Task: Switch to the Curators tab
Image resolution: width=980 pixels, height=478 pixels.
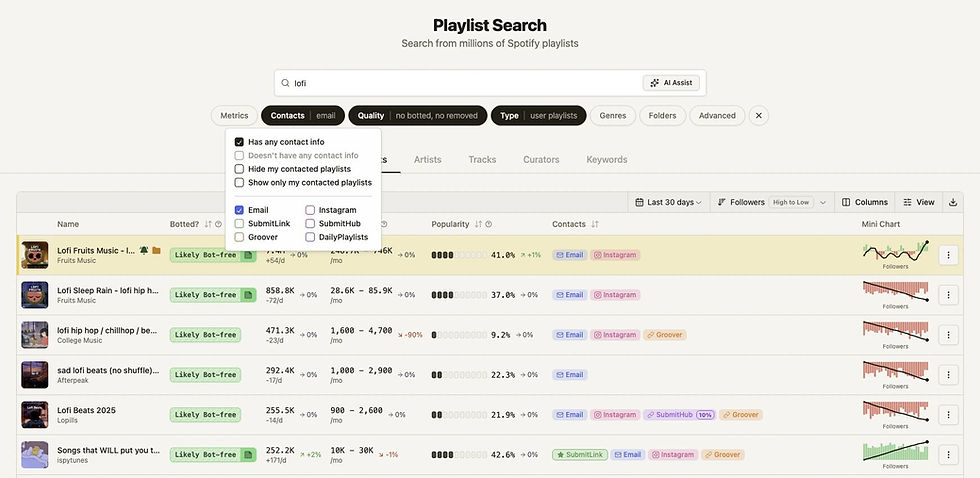Action: click(x=541, y=159)
